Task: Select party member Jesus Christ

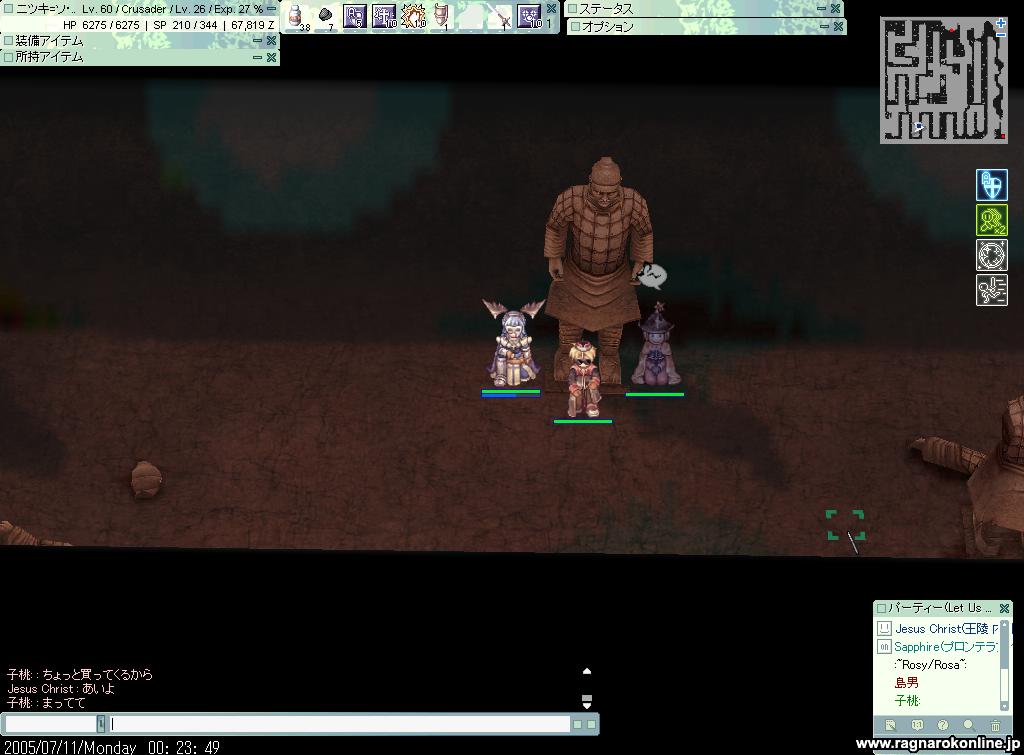Action: click(947, 629)
